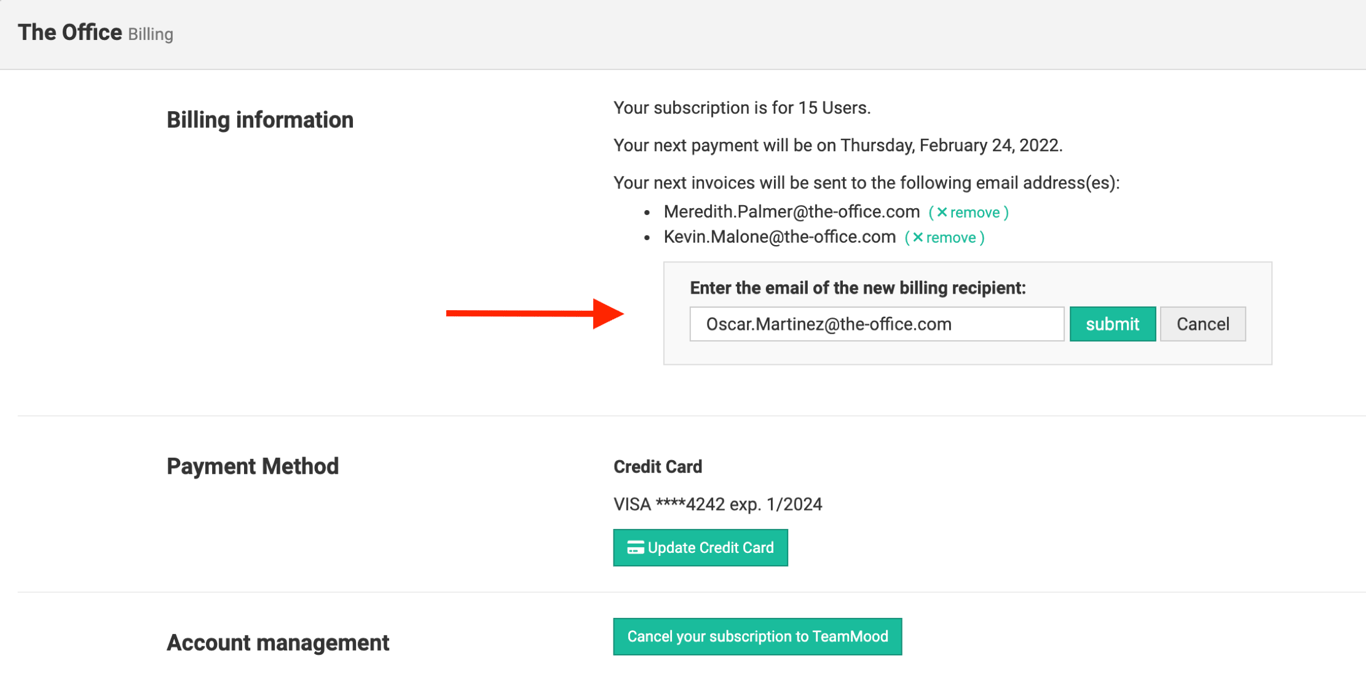Click the 'Enter the email' prompt label
The height and width of the screenshot is (688, 1366).
(x=857, y=288)
